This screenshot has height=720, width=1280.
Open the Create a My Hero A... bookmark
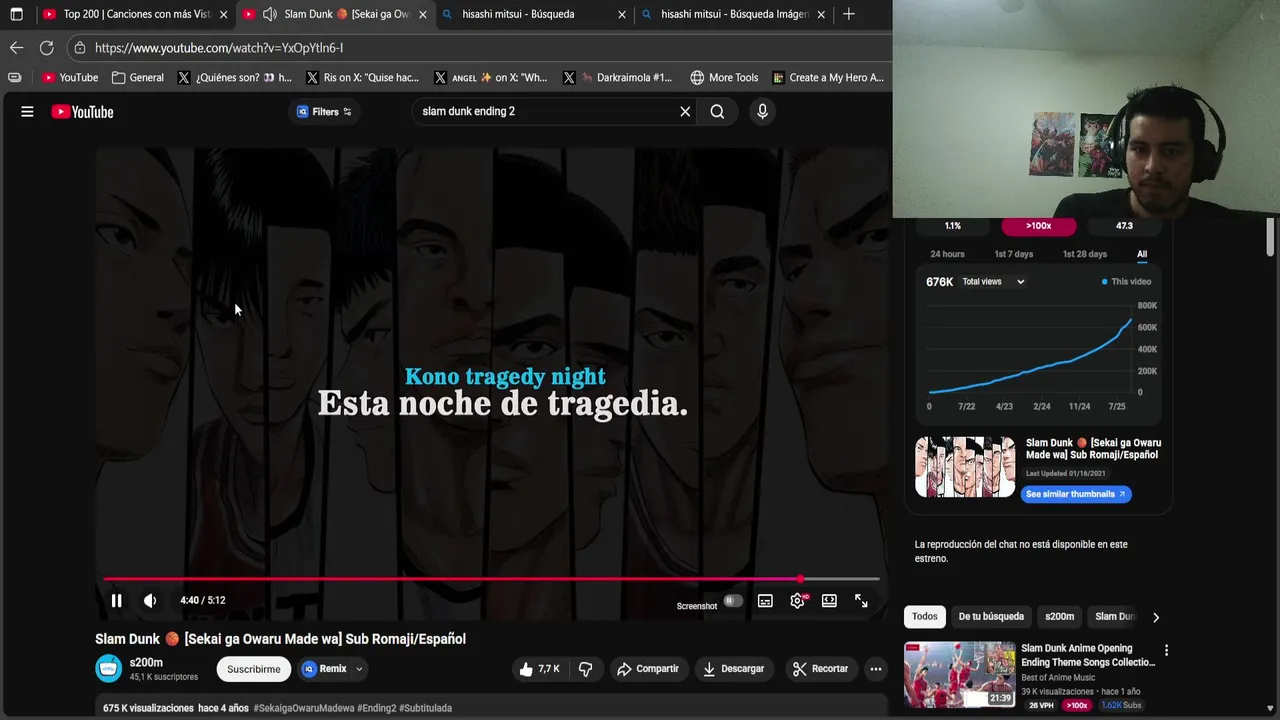point(828,77)
